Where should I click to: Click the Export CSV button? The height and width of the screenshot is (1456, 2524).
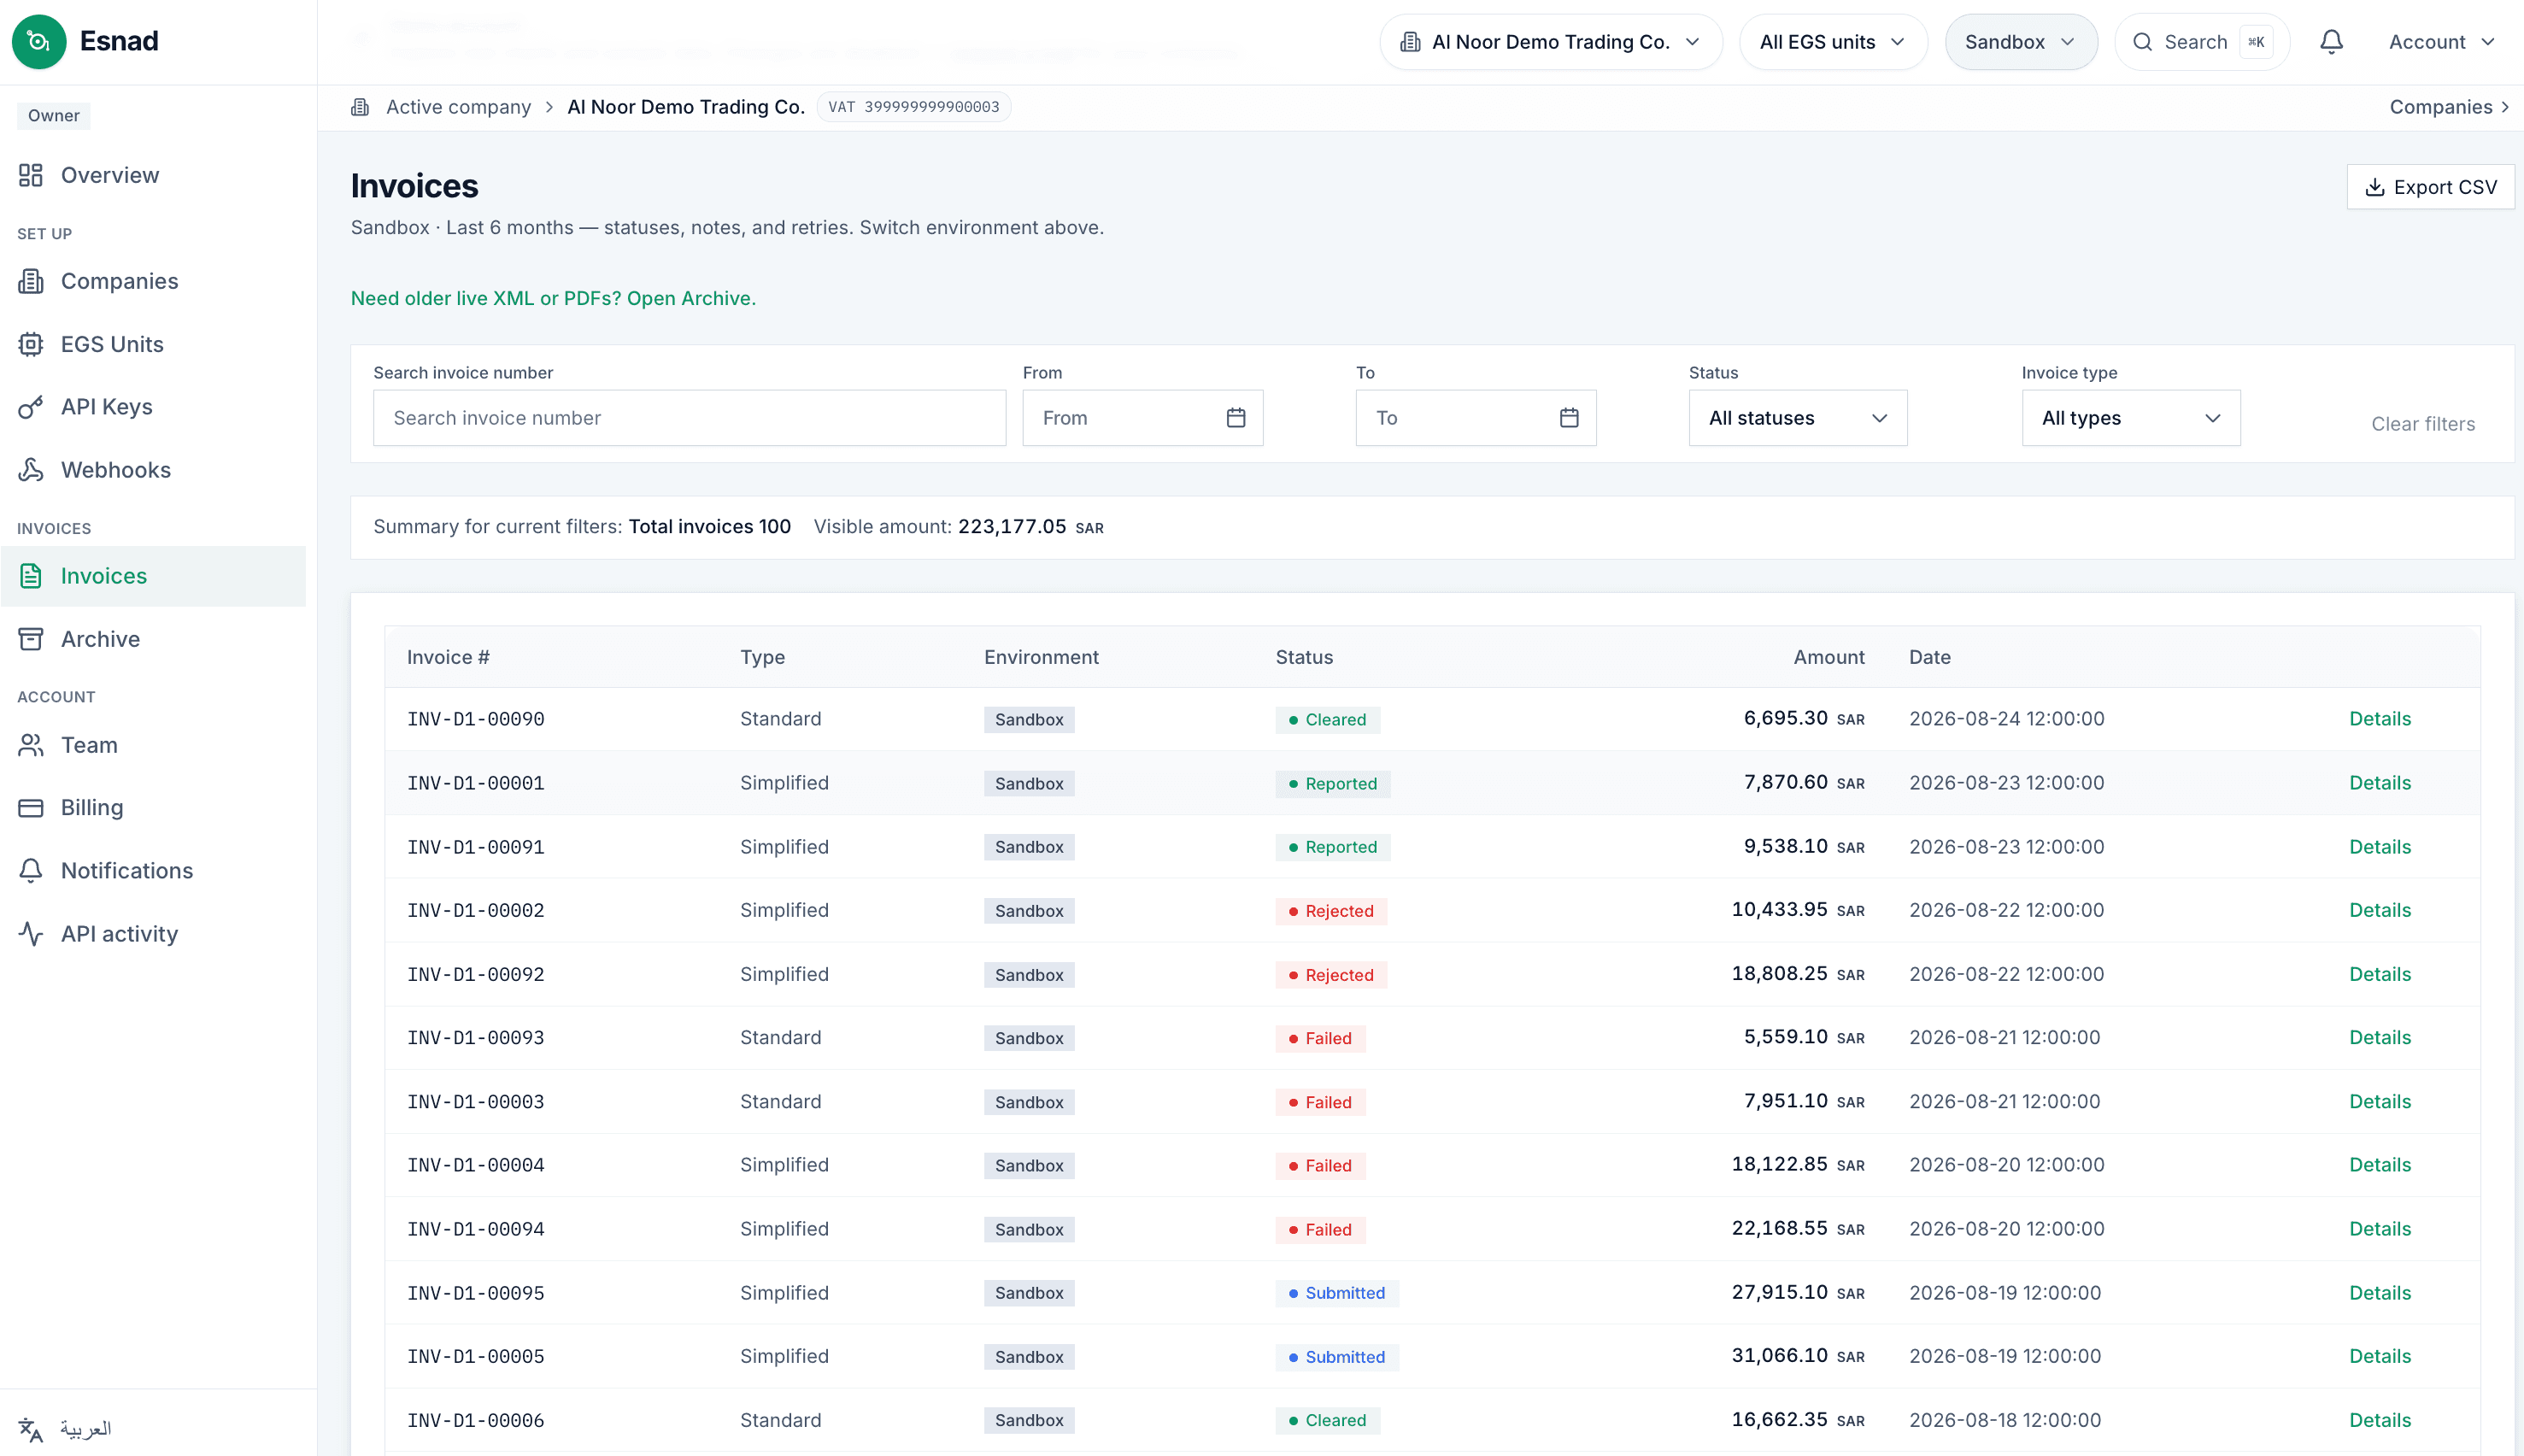pos(2430,187)
